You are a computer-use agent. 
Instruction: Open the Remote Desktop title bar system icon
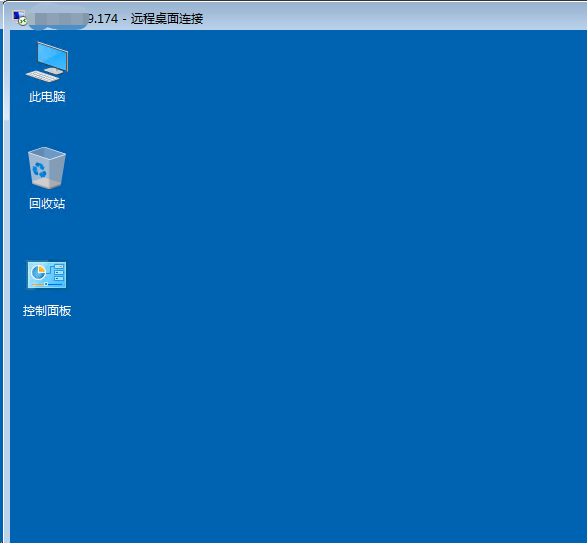coord(20,18)
